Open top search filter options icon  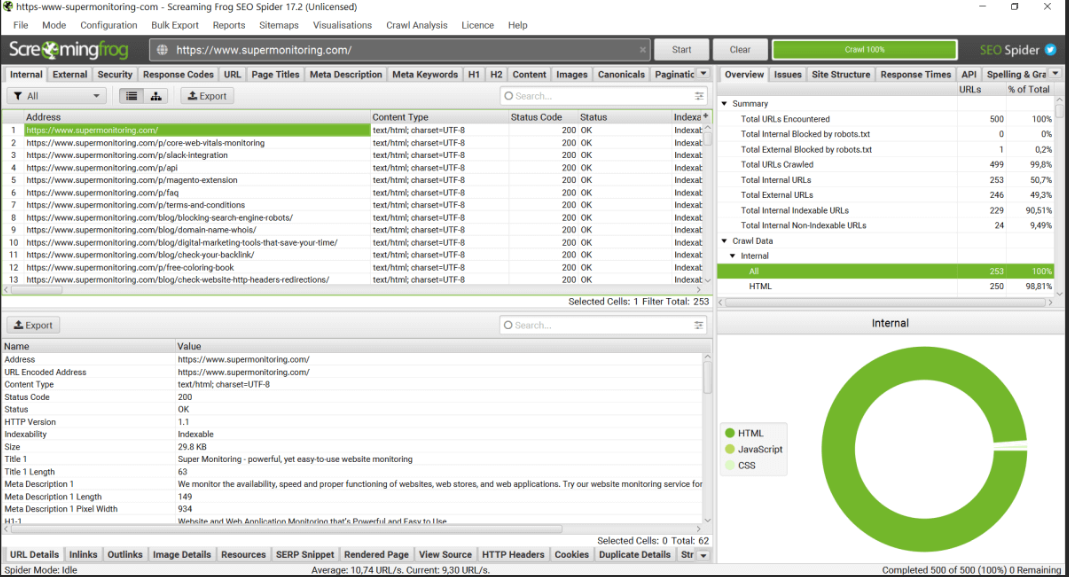(x=699, y=96)
